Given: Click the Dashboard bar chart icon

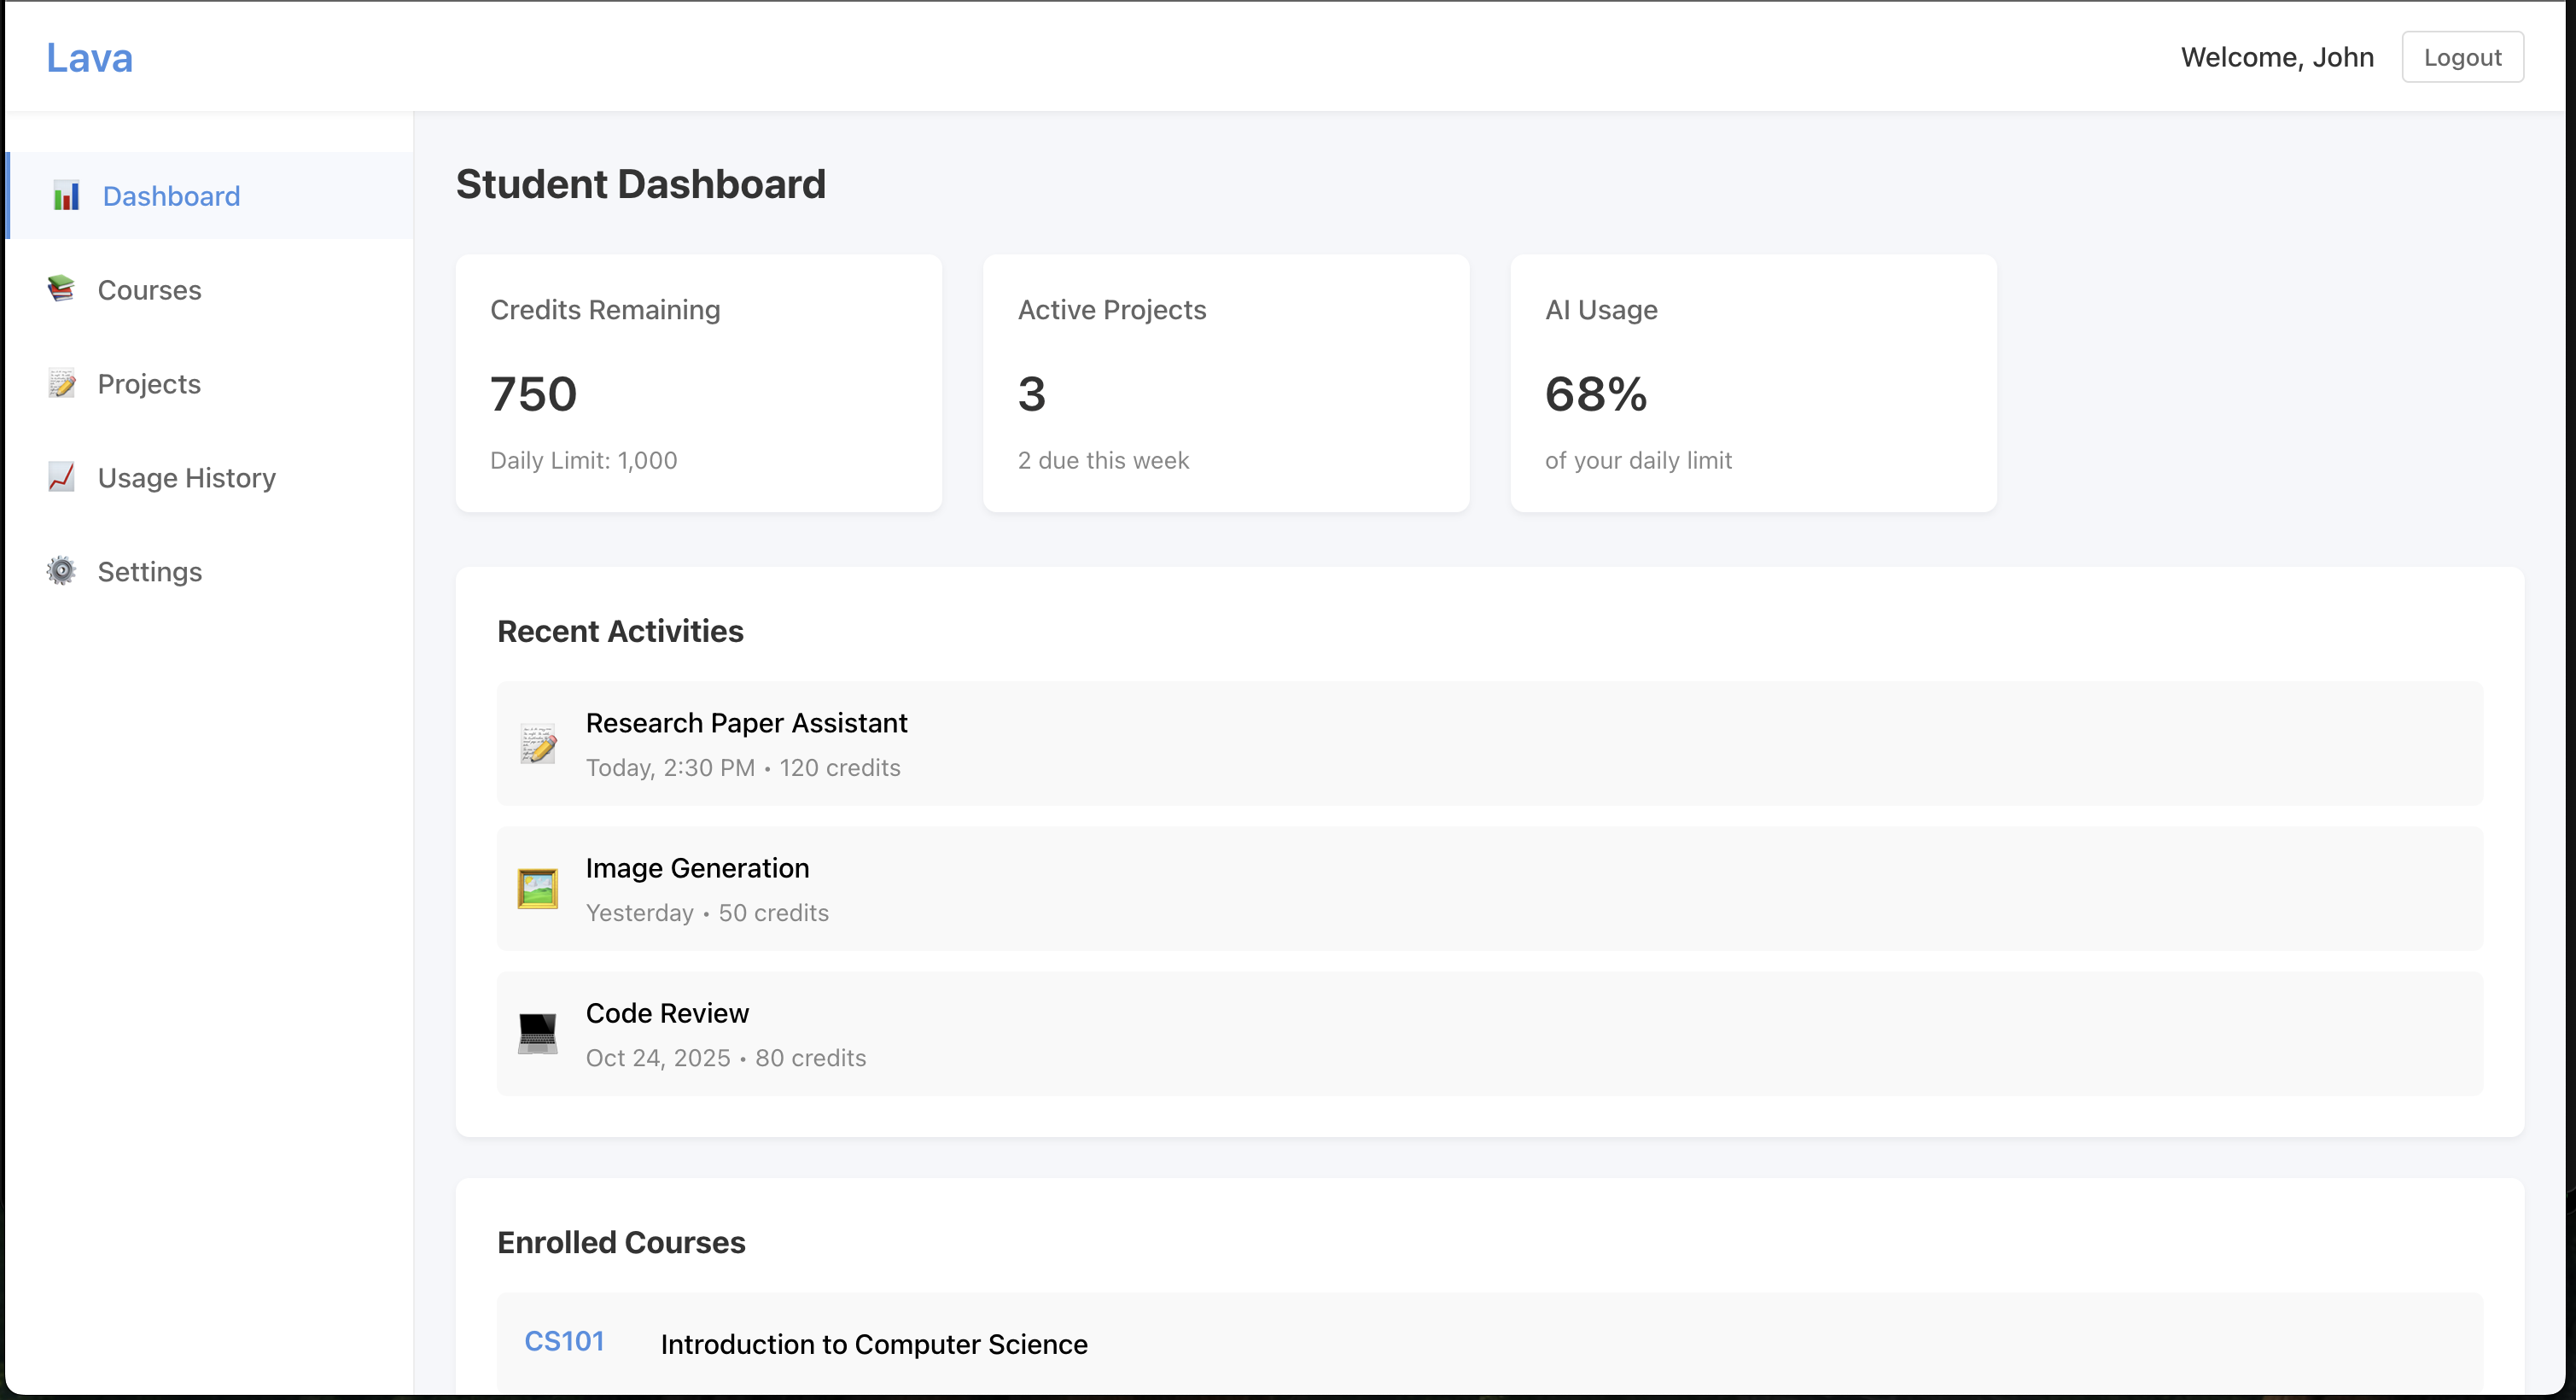Looking at the screenshot, I should click(x=66, y=196).
